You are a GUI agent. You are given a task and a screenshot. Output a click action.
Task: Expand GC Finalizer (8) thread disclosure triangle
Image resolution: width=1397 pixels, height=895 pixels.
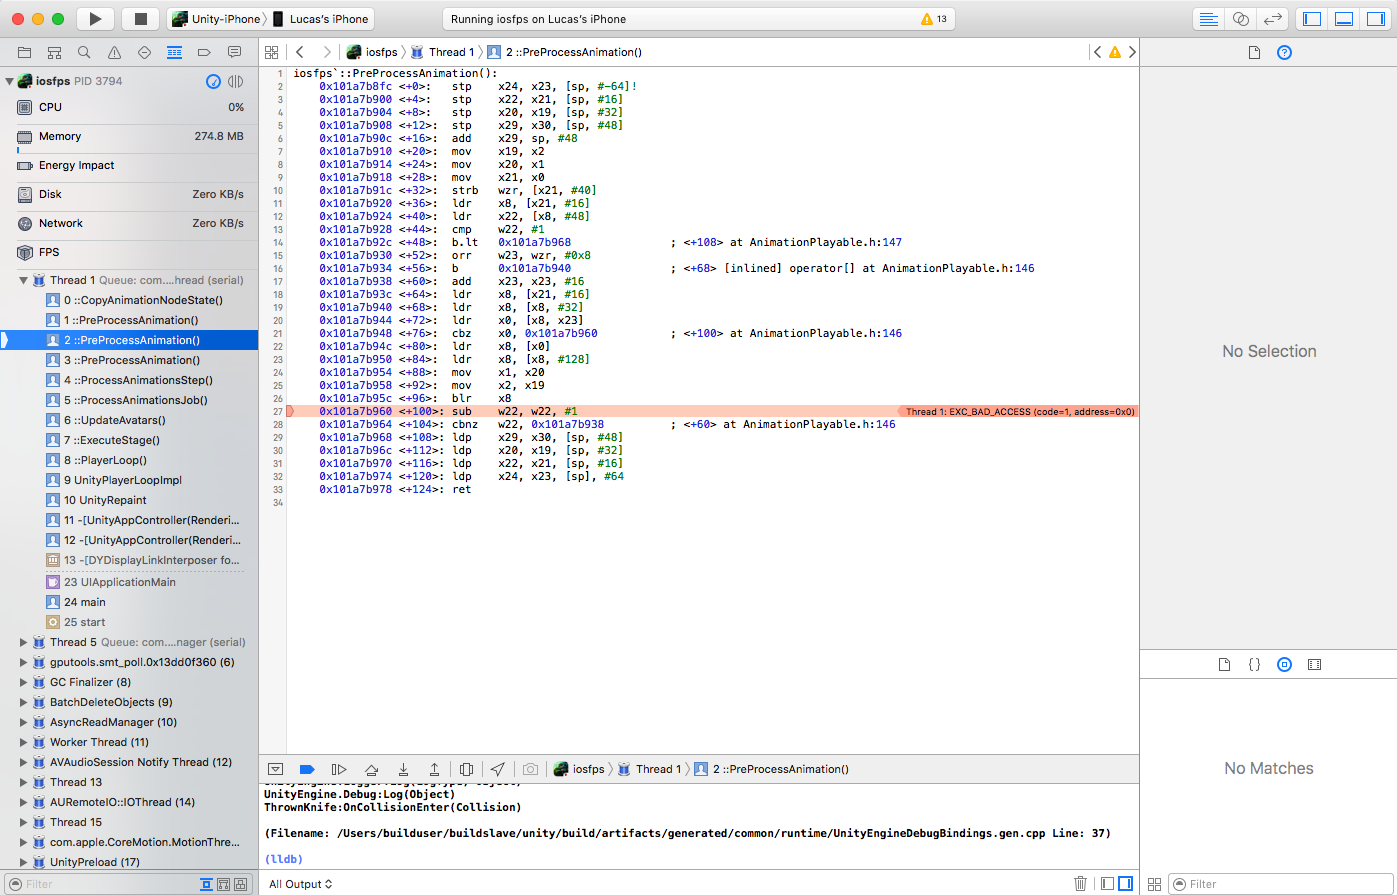[23, 682]
